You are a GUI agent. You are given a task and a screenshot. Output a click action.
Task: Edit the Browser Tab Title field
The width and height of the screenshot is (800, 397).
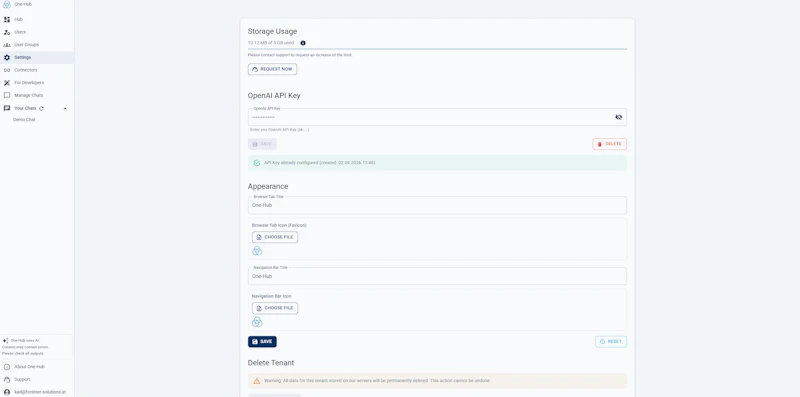437,206
